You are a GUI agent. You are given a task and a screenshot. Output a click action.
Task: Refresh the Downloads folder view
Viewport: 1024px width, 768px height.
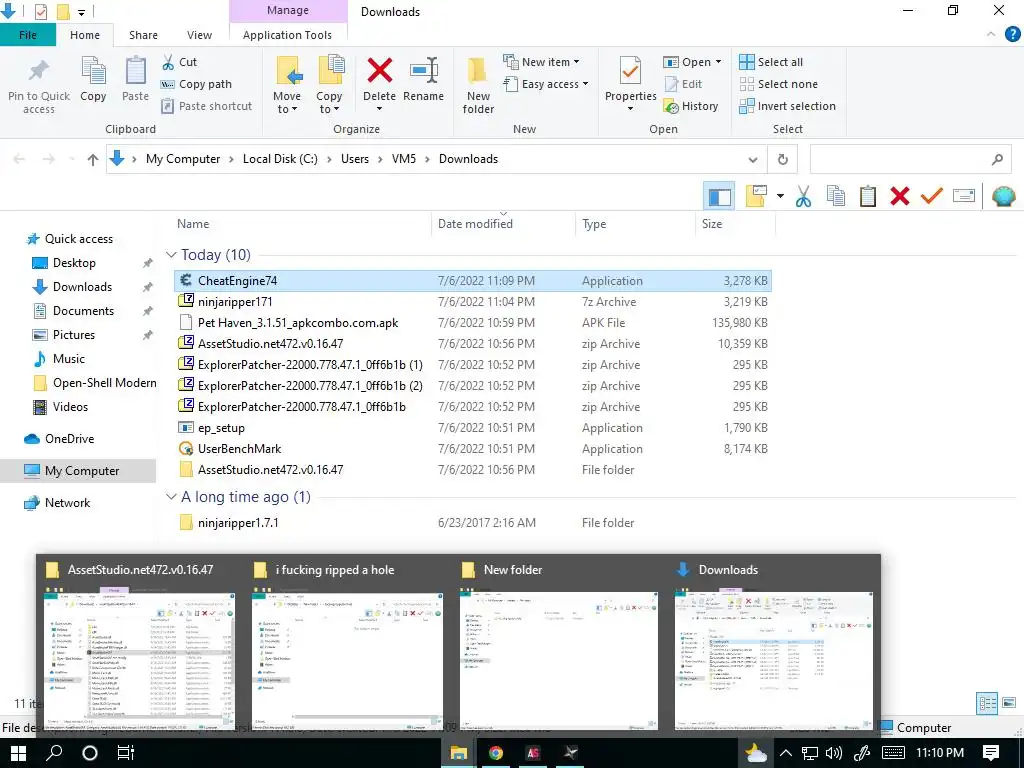782,159
